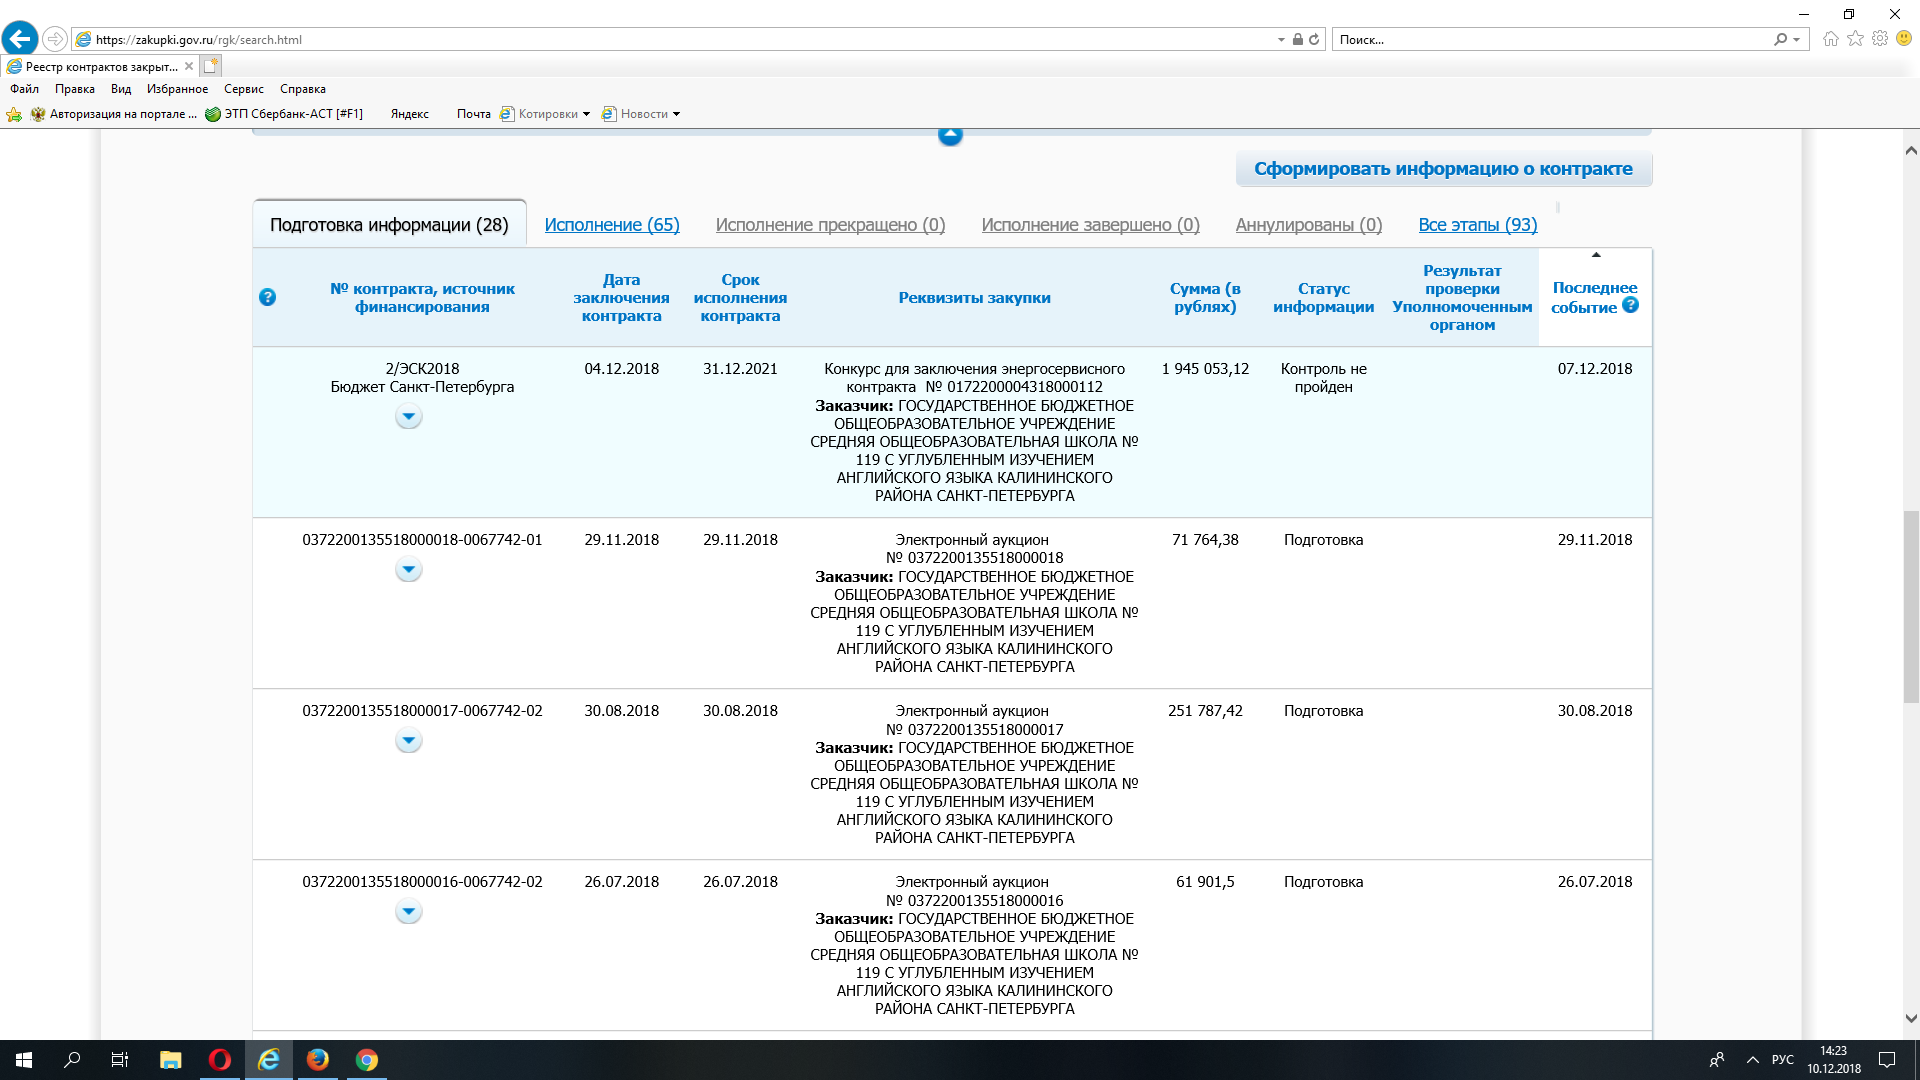
Task: Expand contract 0372200135518000018-0067742-01 details
Action: click(x=408, y=570)
